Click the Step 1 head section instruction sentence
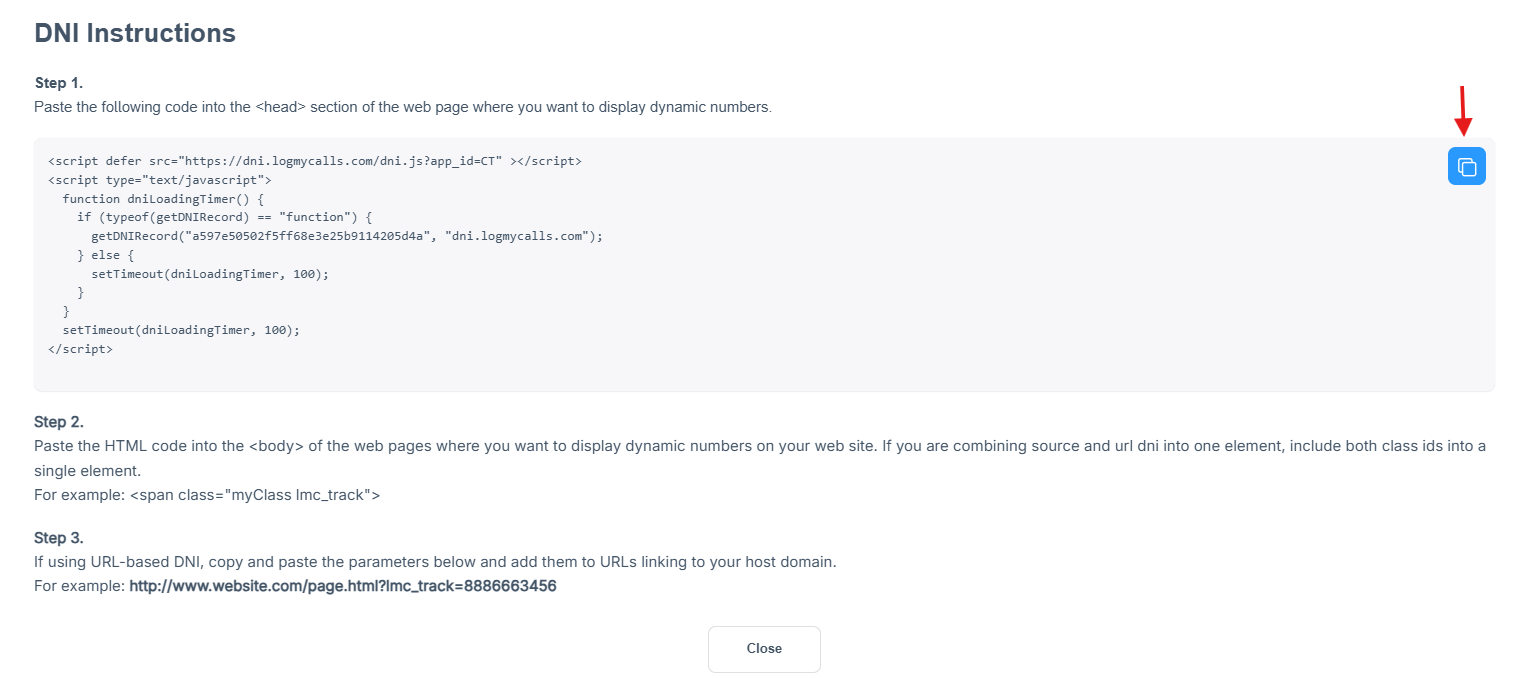Screen dimensions: 1522x678 click(x=403, y=107)
